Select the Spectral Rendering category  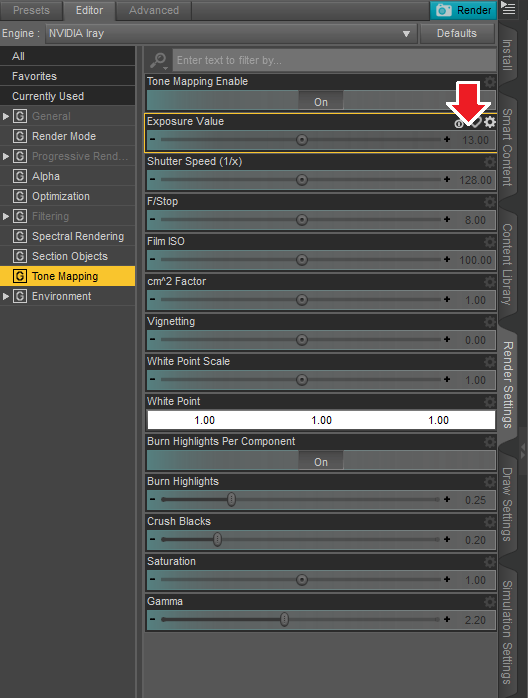[68, 236]
